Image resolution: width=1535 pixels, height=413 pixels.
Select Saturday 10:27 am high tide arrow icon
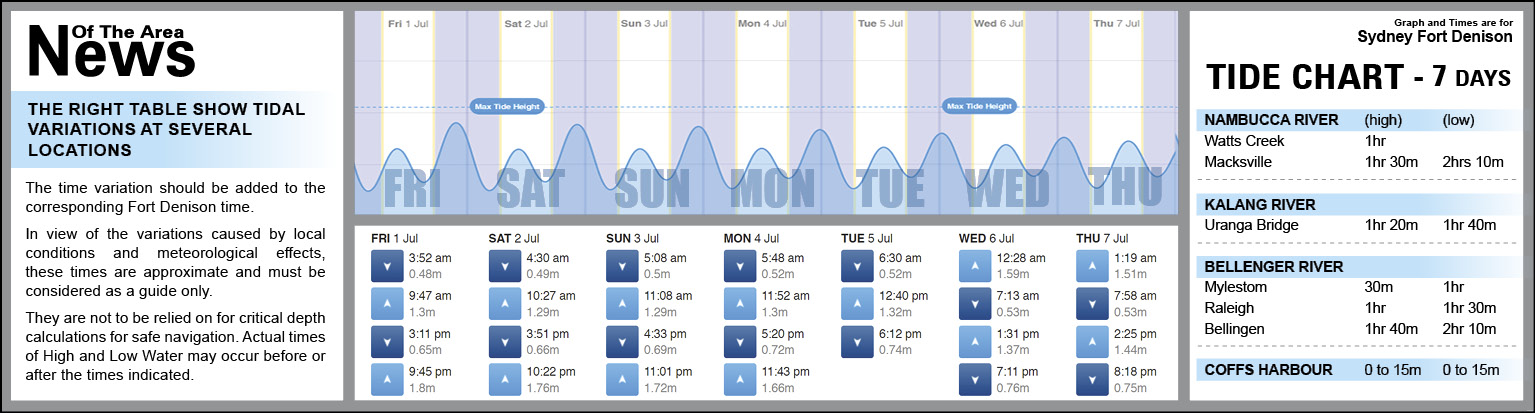[x=504, y=303]
